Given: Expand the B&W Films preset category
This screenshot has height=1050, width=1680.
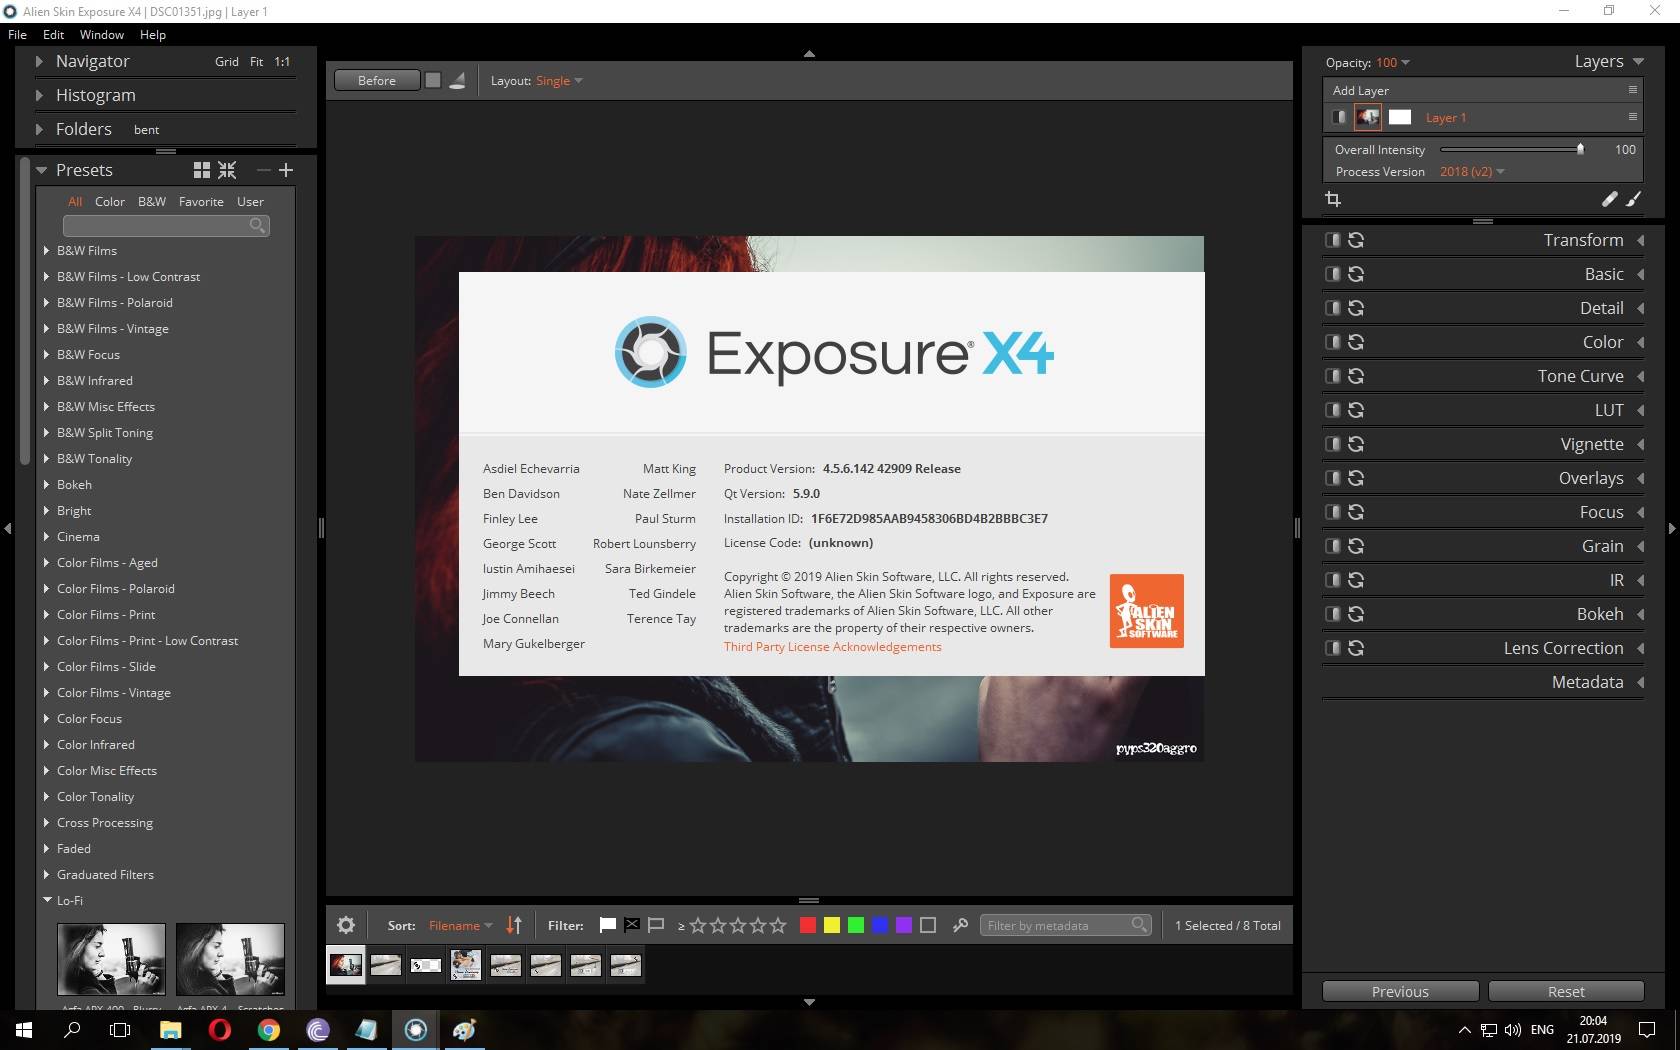Looking at the screenshot, I should [x=46, y=250].
